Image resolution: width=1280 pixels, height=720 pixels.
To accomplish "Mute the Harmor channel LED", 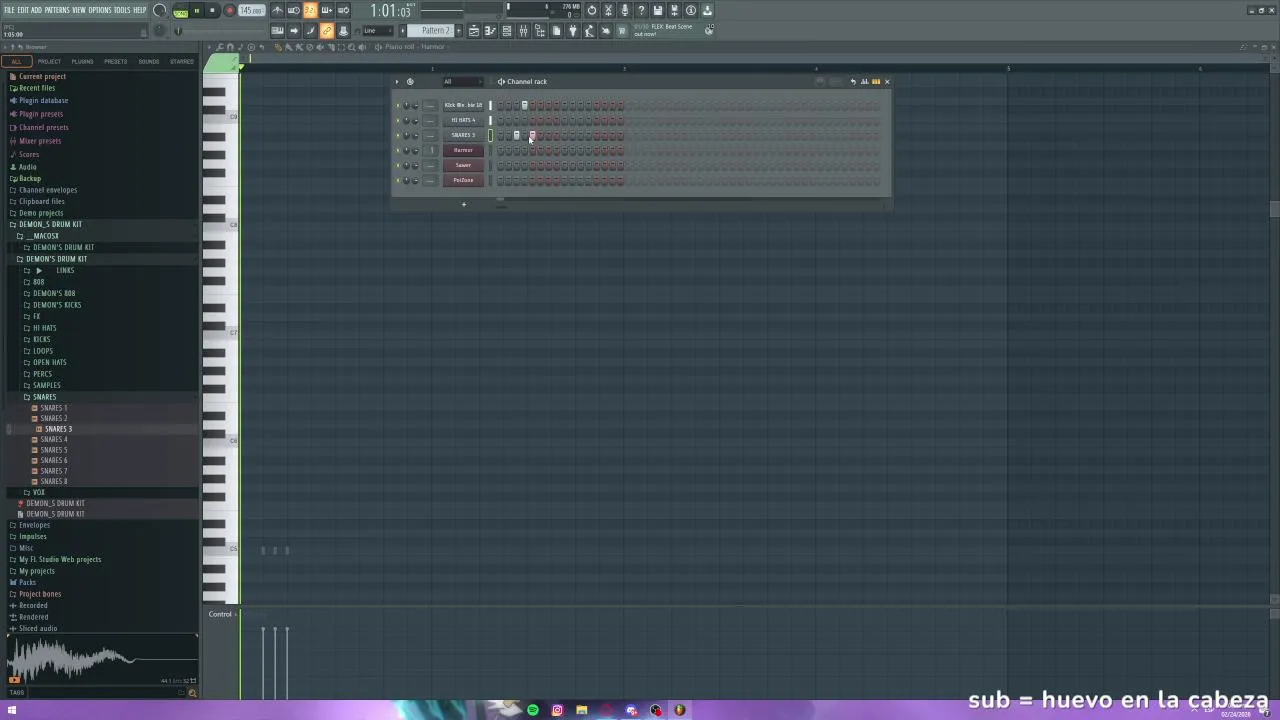I will coord(397,150).
